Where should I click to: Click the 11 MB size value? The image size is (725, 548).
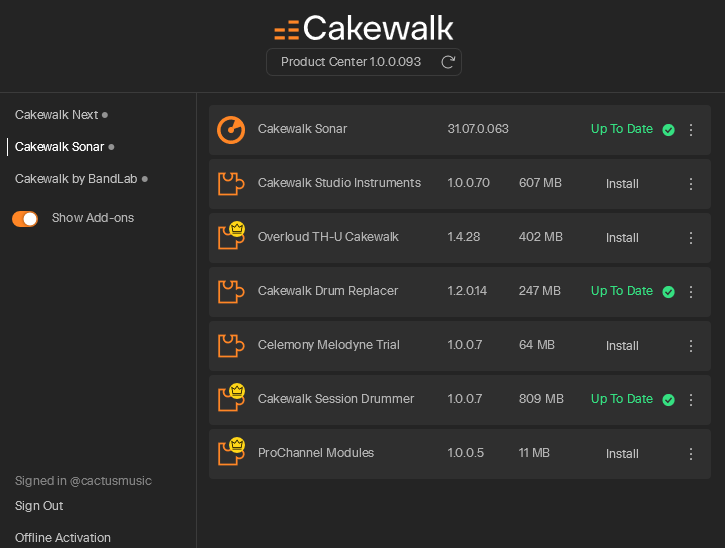[x=534, y=453]
